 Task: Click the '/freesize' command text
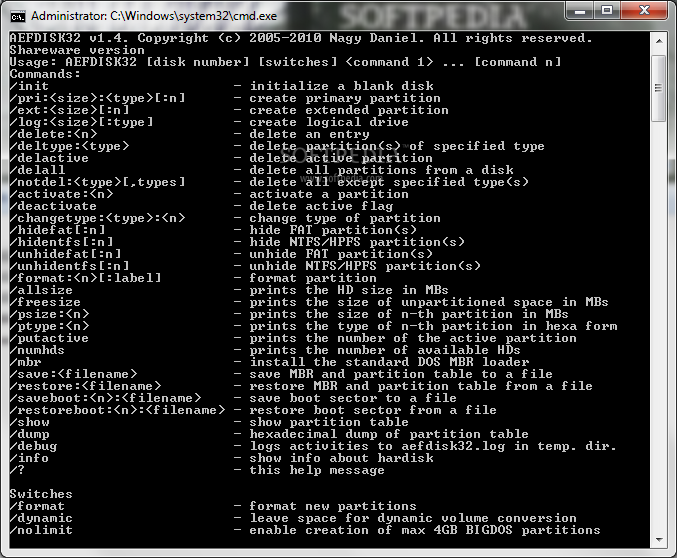(x=45, y=302)
